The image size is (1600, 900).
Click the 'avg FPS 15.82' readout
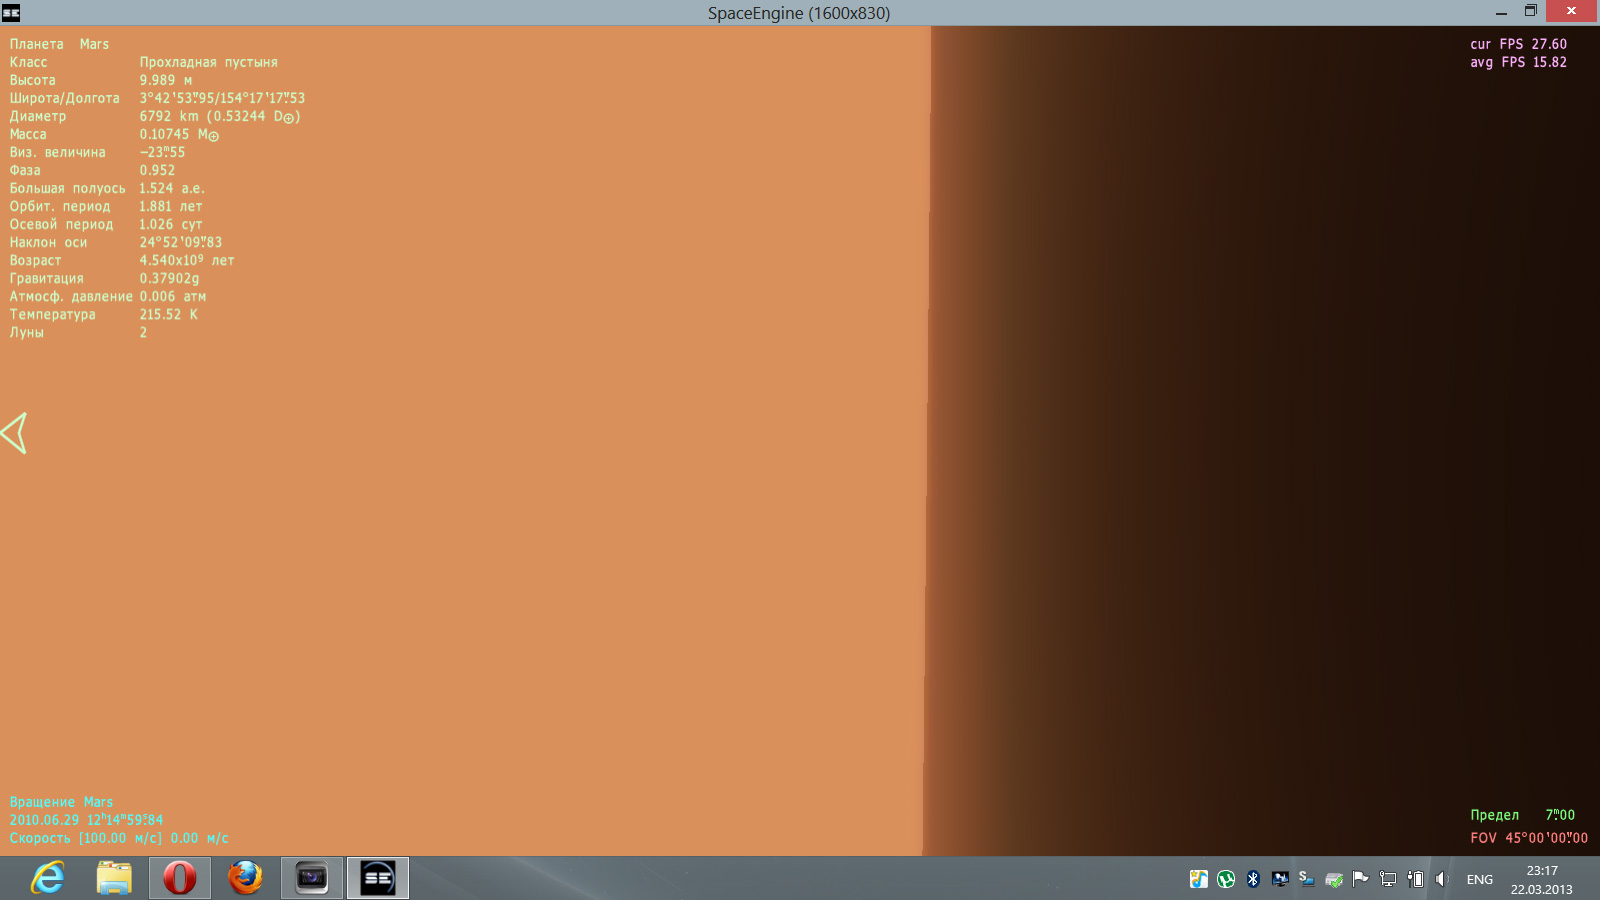coord(1518,62)
